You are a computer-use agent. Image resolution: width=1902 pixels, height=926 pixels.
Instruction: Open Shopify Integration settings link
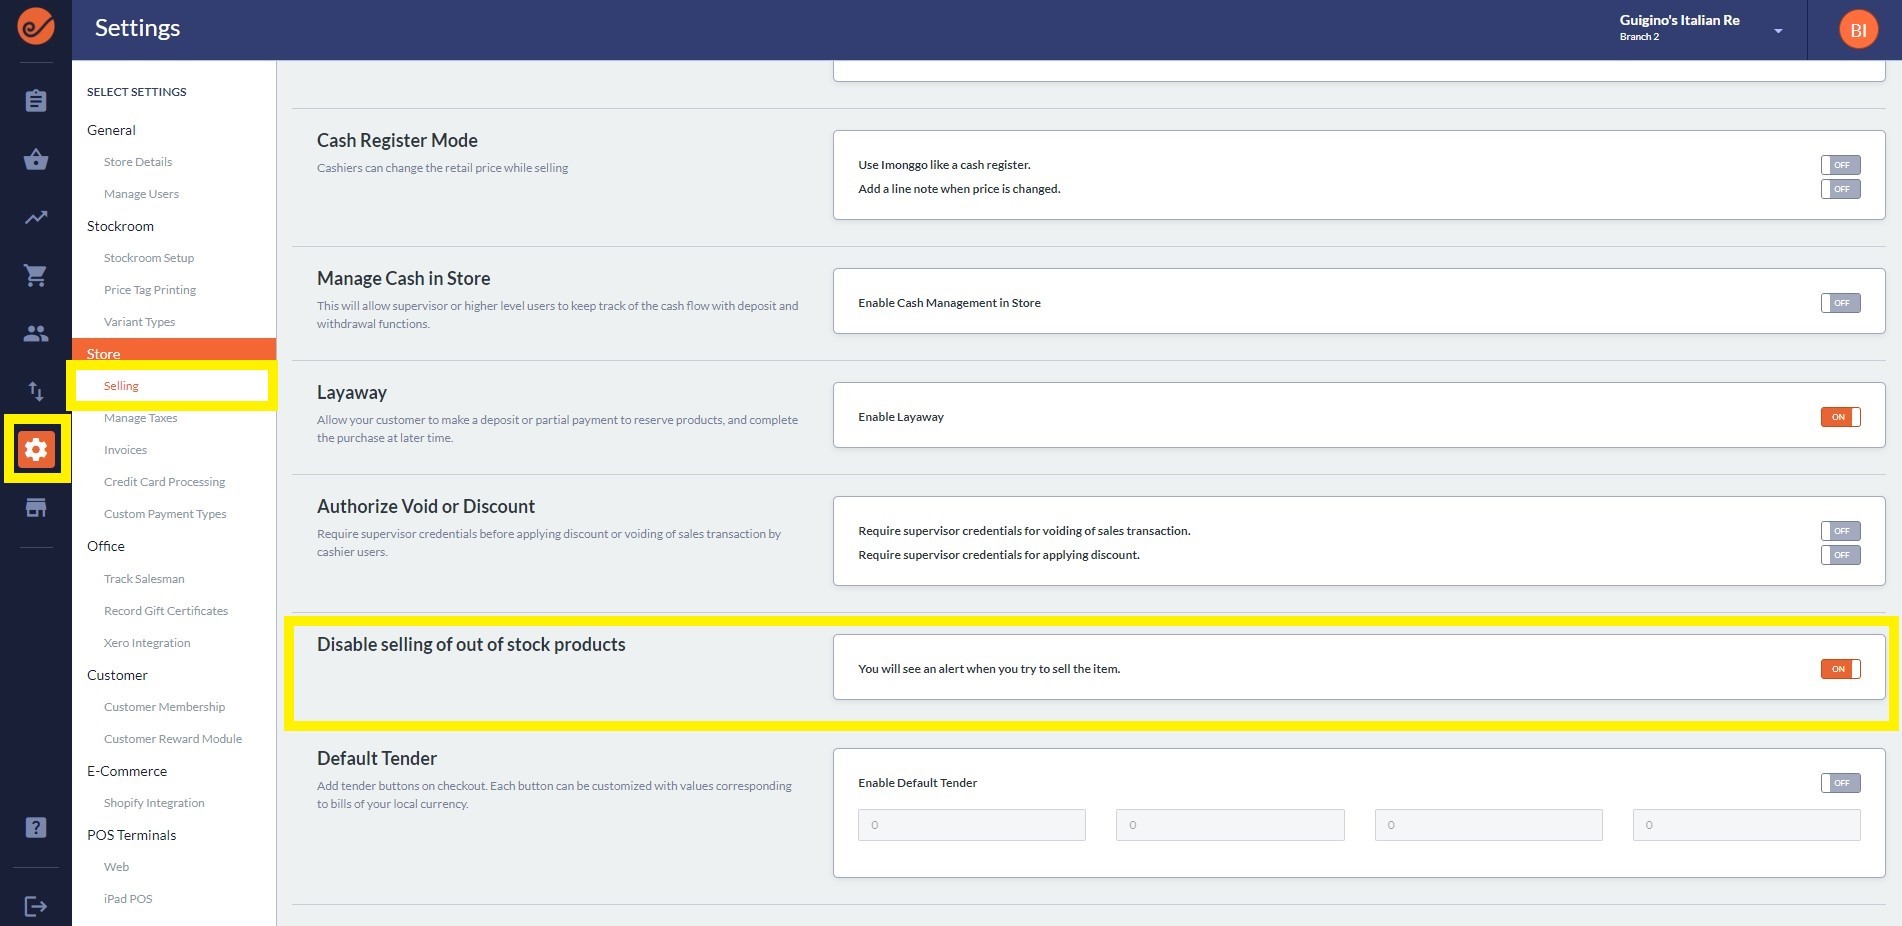pyautogui.click(x=154, y=803)
